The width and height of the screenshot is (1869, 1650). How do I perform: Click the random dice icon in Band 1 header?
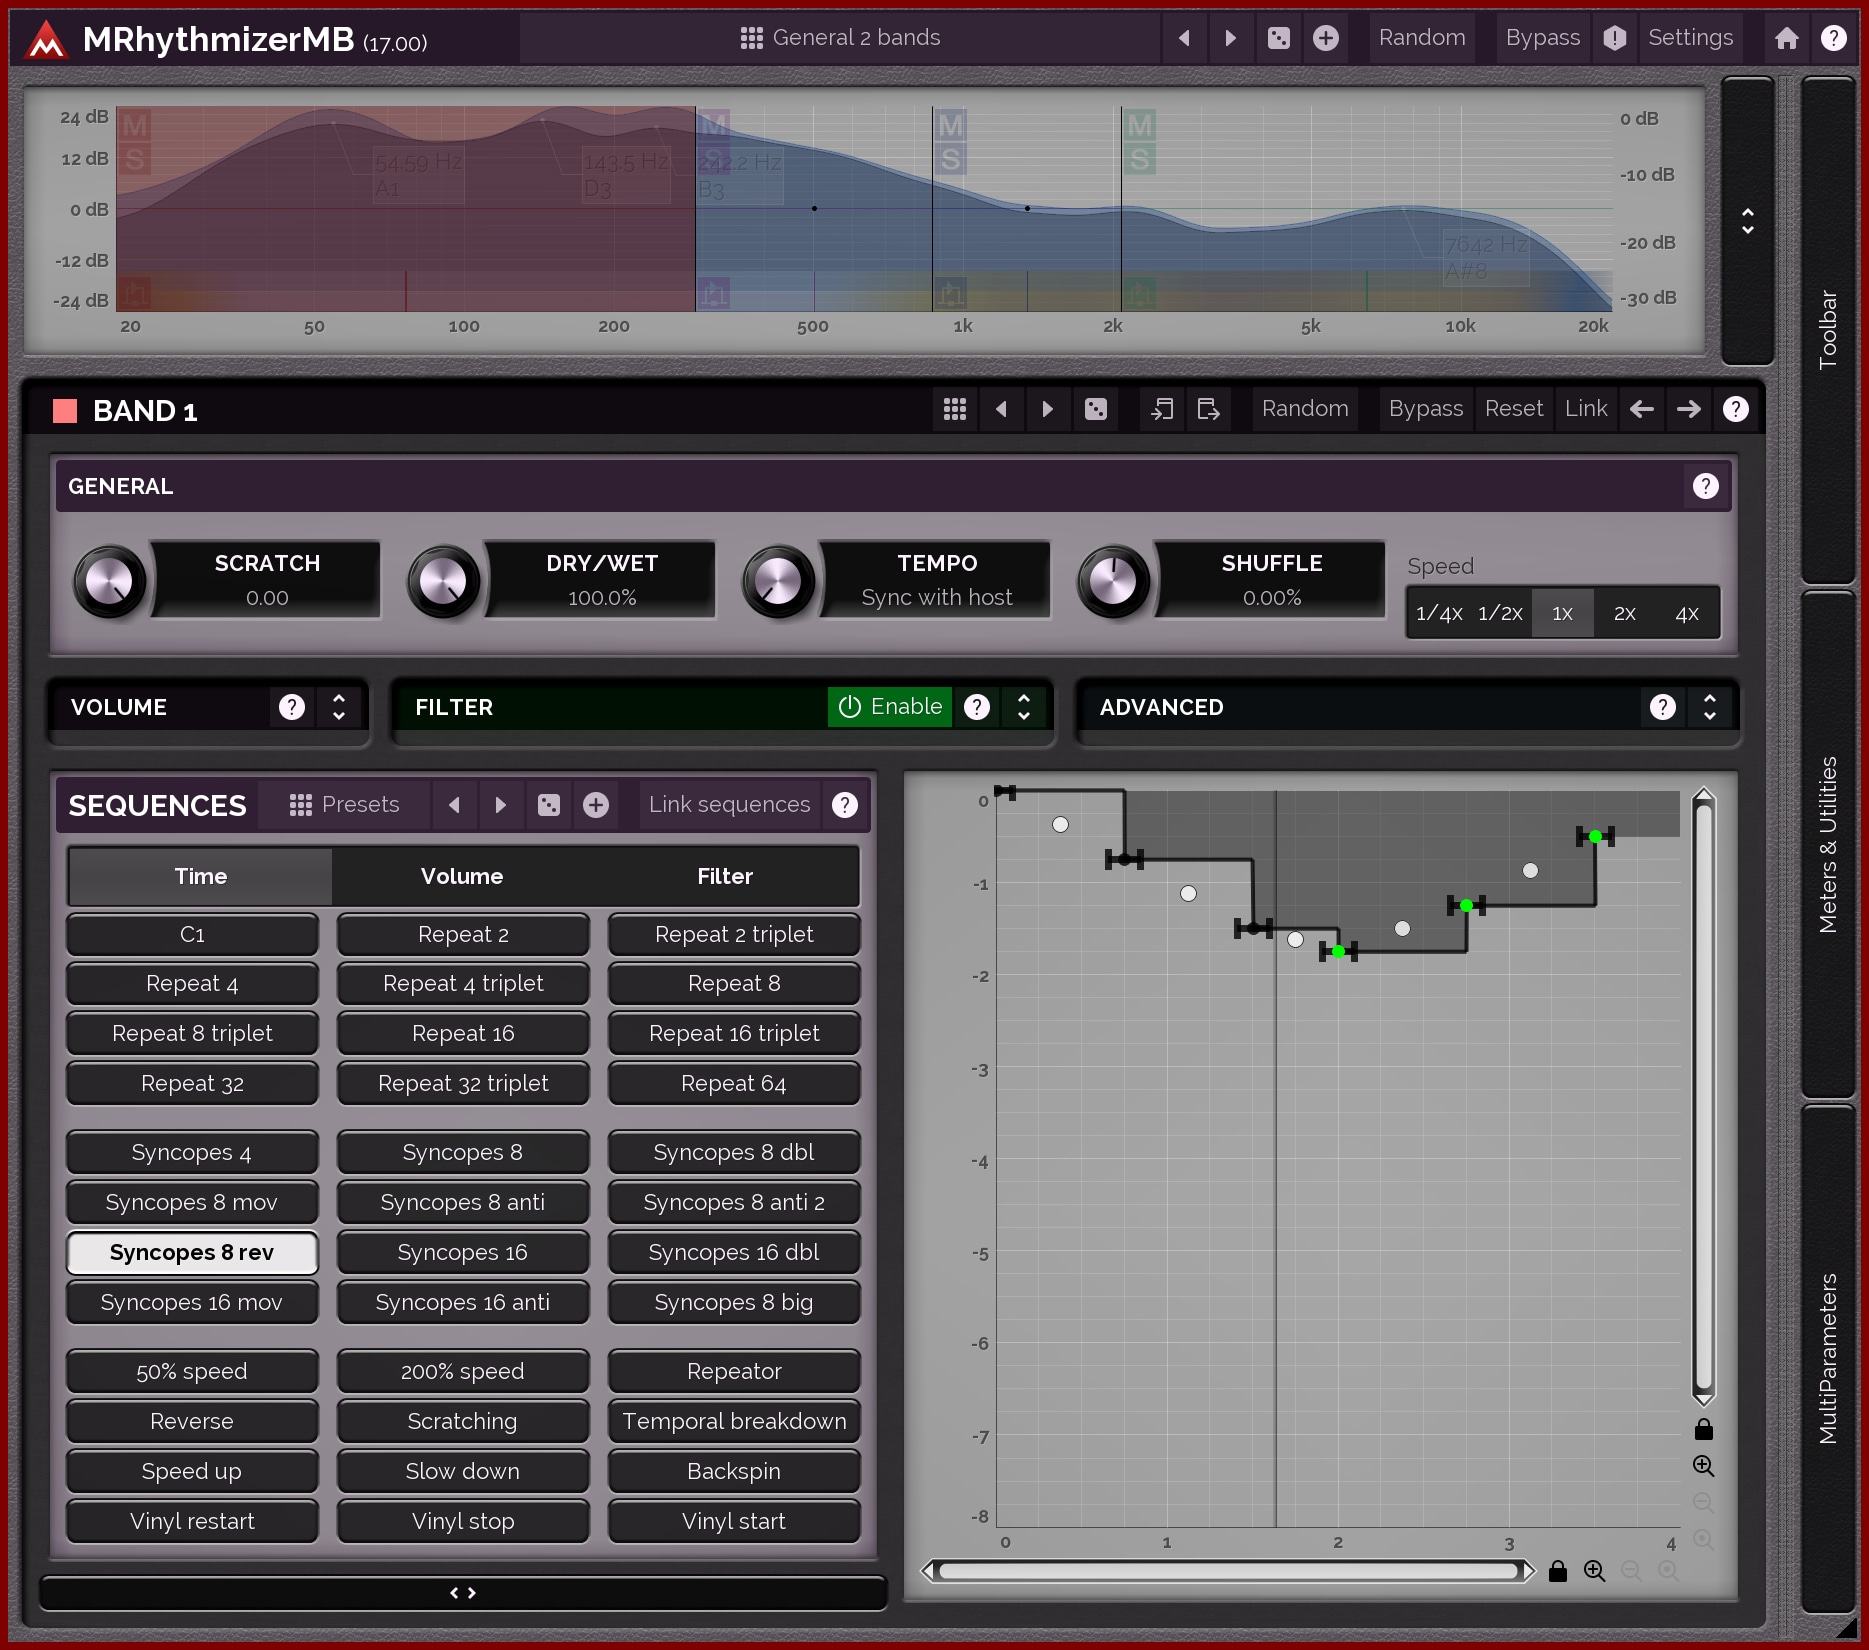pyautogui.click(x=1096, y=409)
